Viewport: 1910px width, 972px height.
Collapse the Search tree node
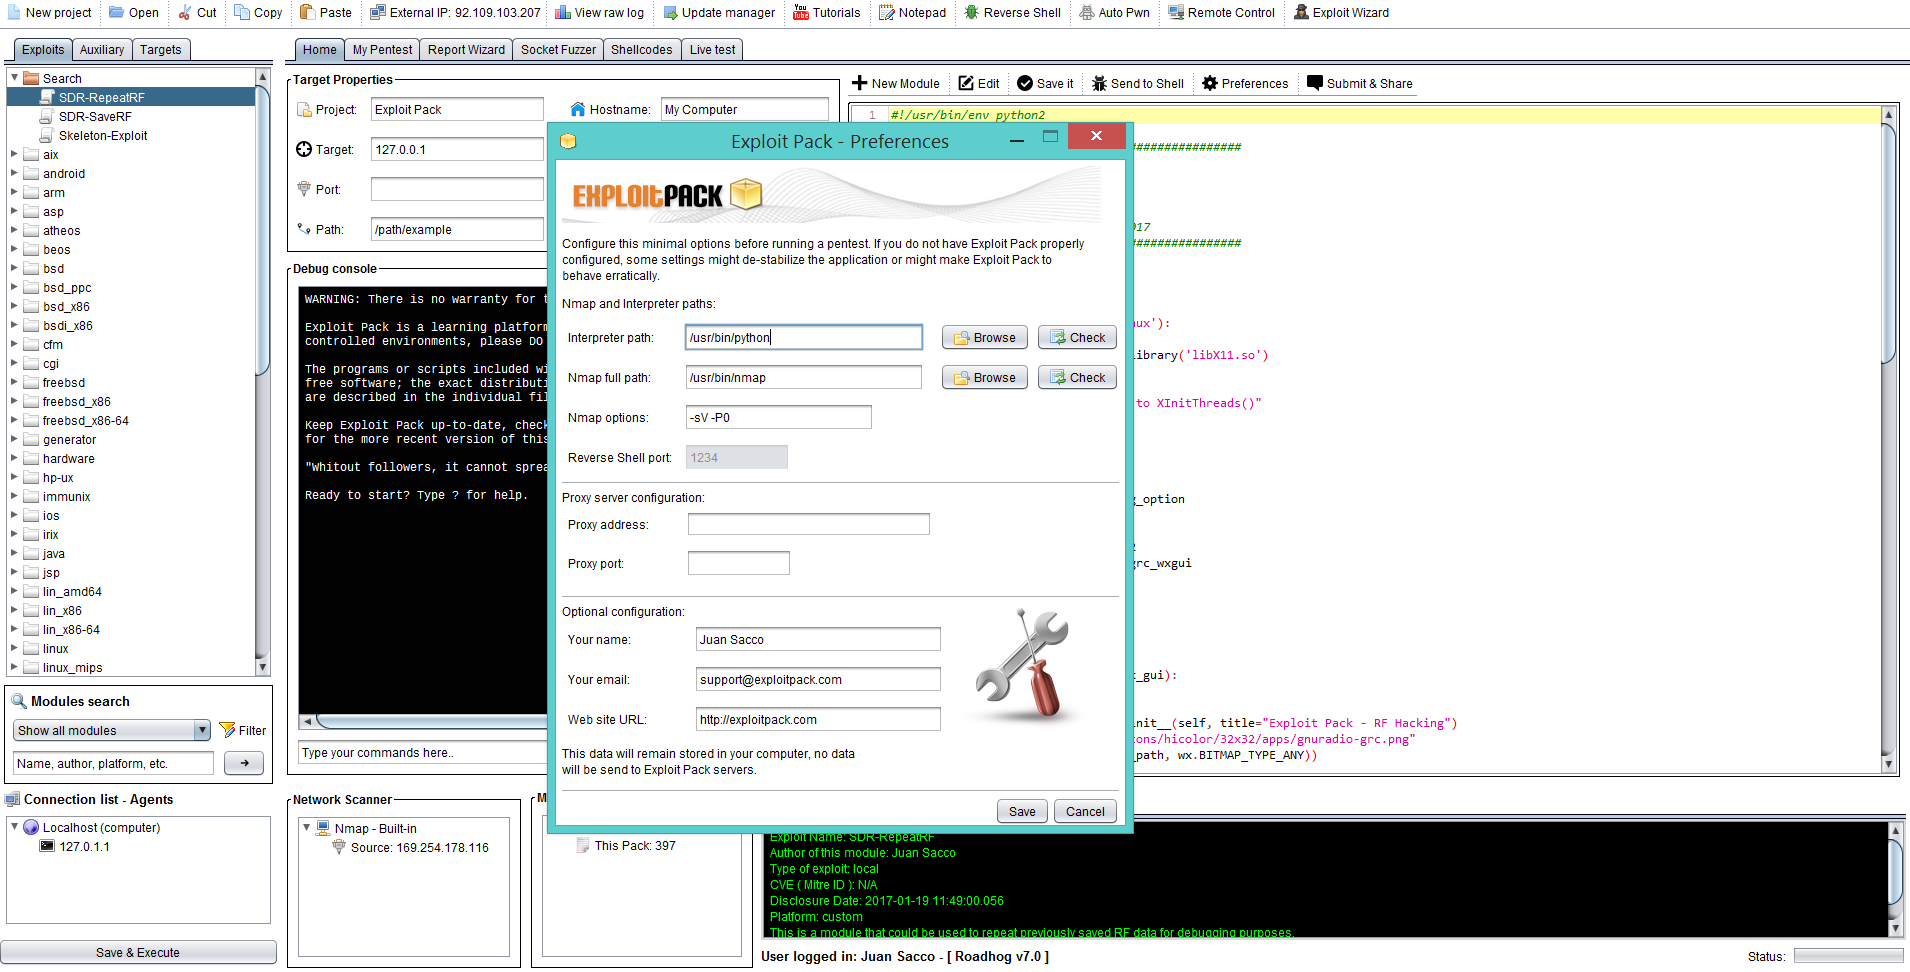pyautogui.click(x=15, y=78)
